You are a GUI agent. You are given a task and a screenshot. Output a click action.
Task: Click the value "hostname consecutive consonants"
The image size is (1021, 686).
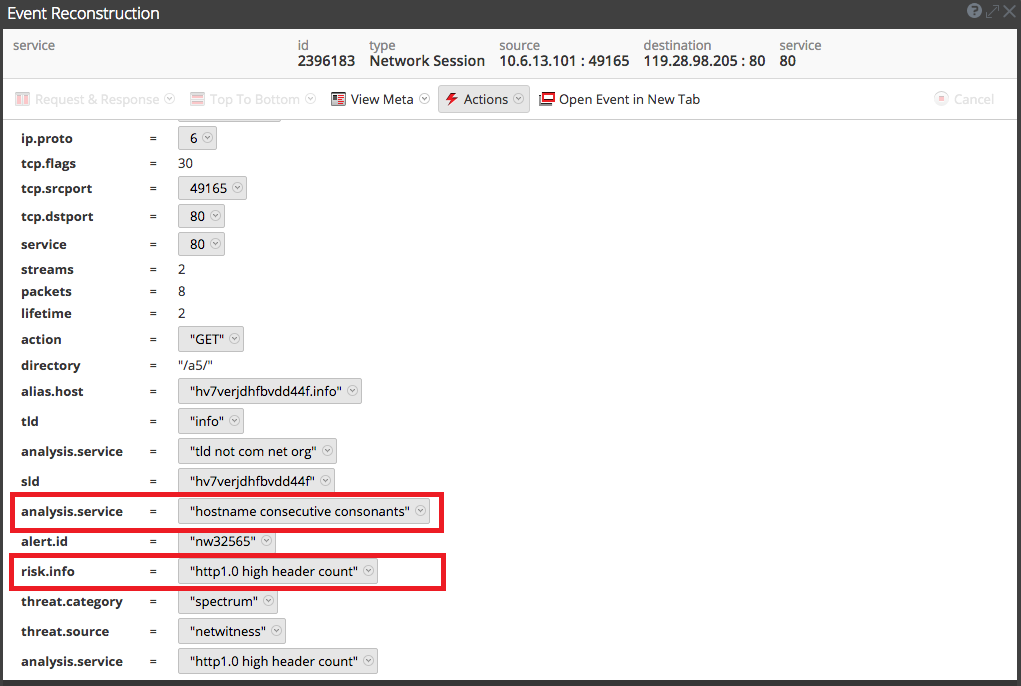point(300,511)
